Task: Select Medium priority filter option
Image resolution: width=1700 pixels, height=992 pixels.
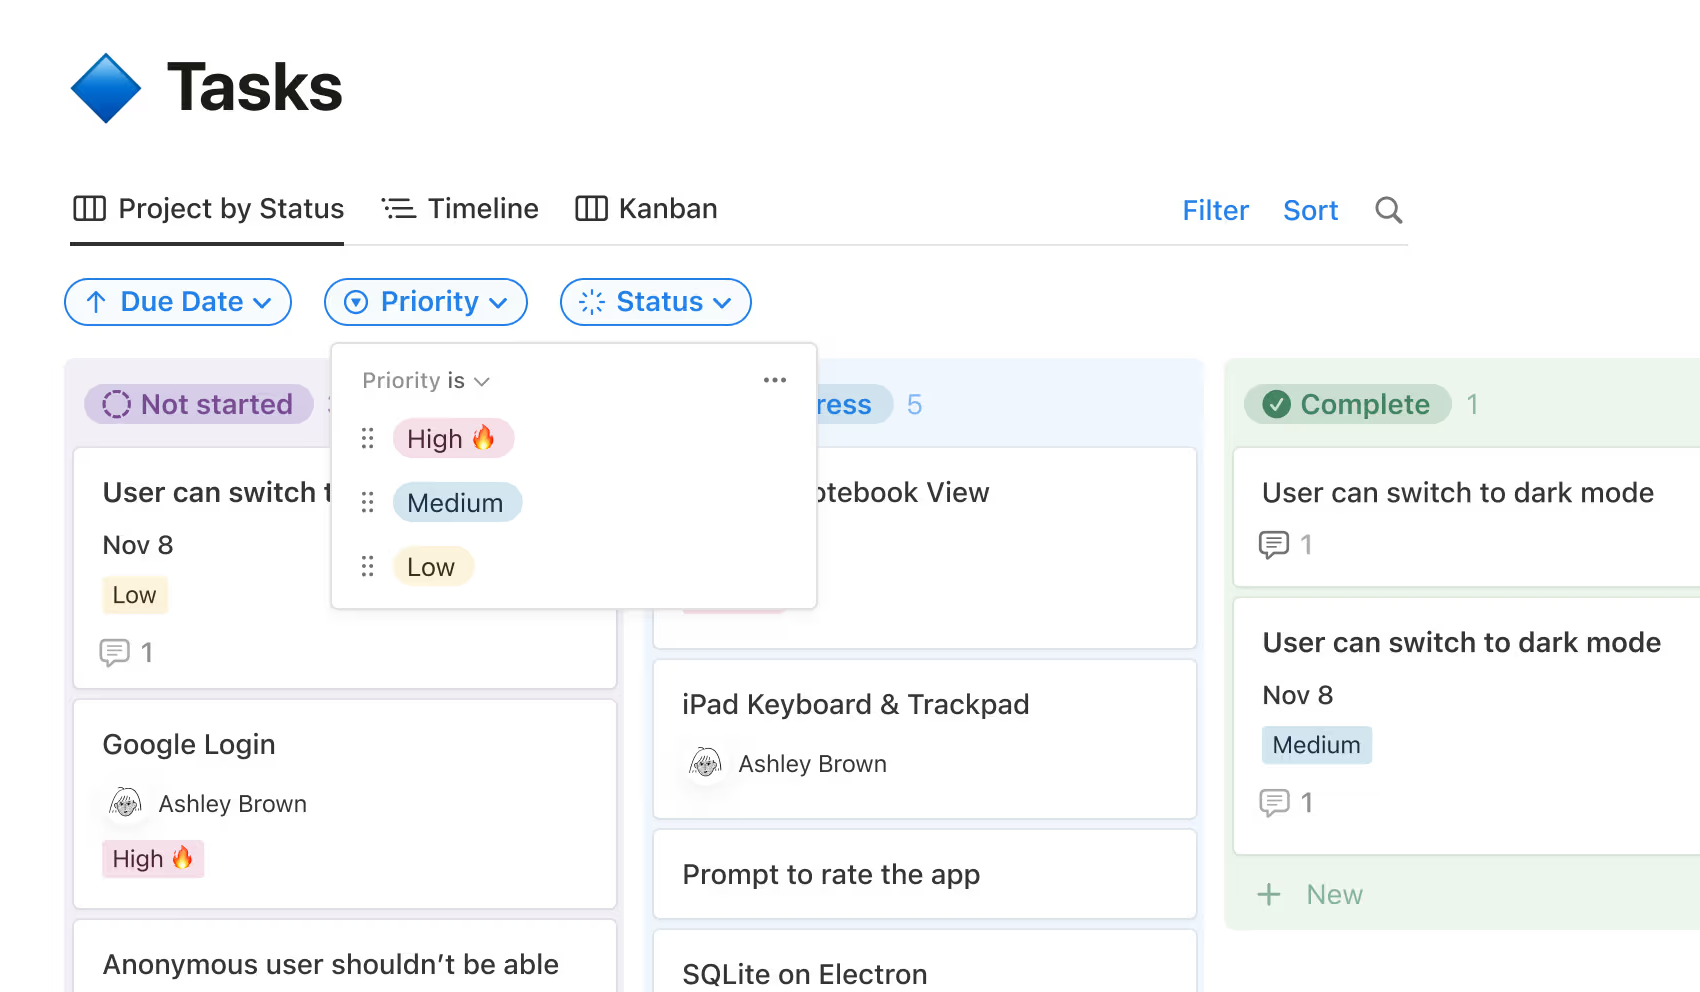Action: click(456, 503)
